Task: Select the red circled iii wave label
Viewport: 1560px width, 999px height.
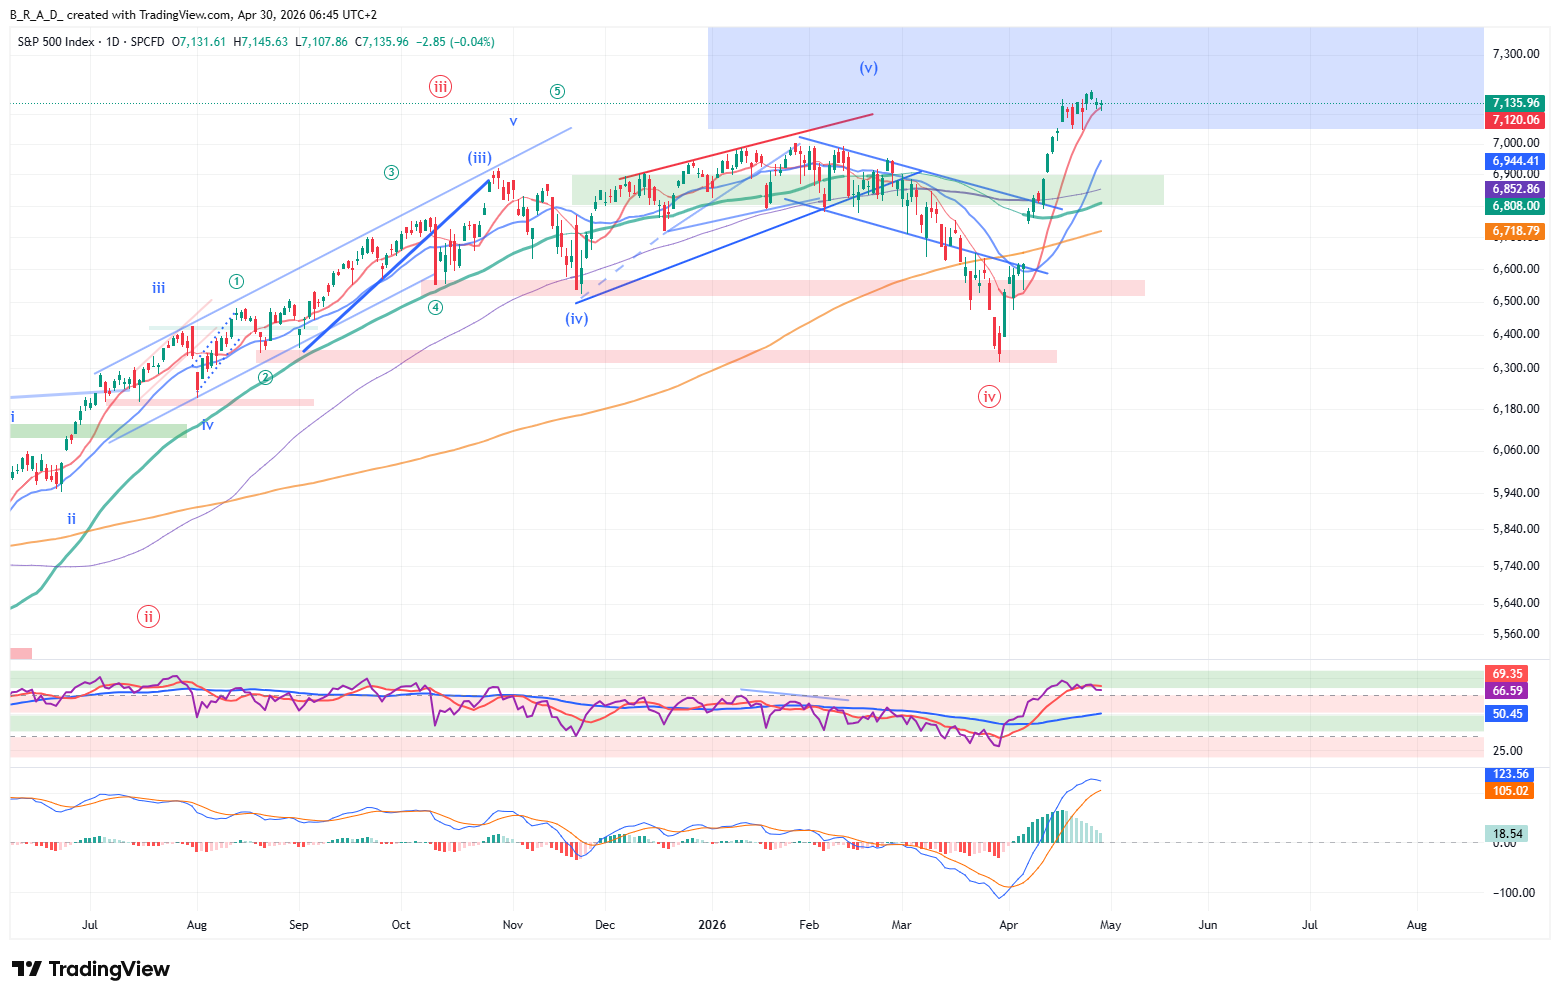Action: pos(440,86)
